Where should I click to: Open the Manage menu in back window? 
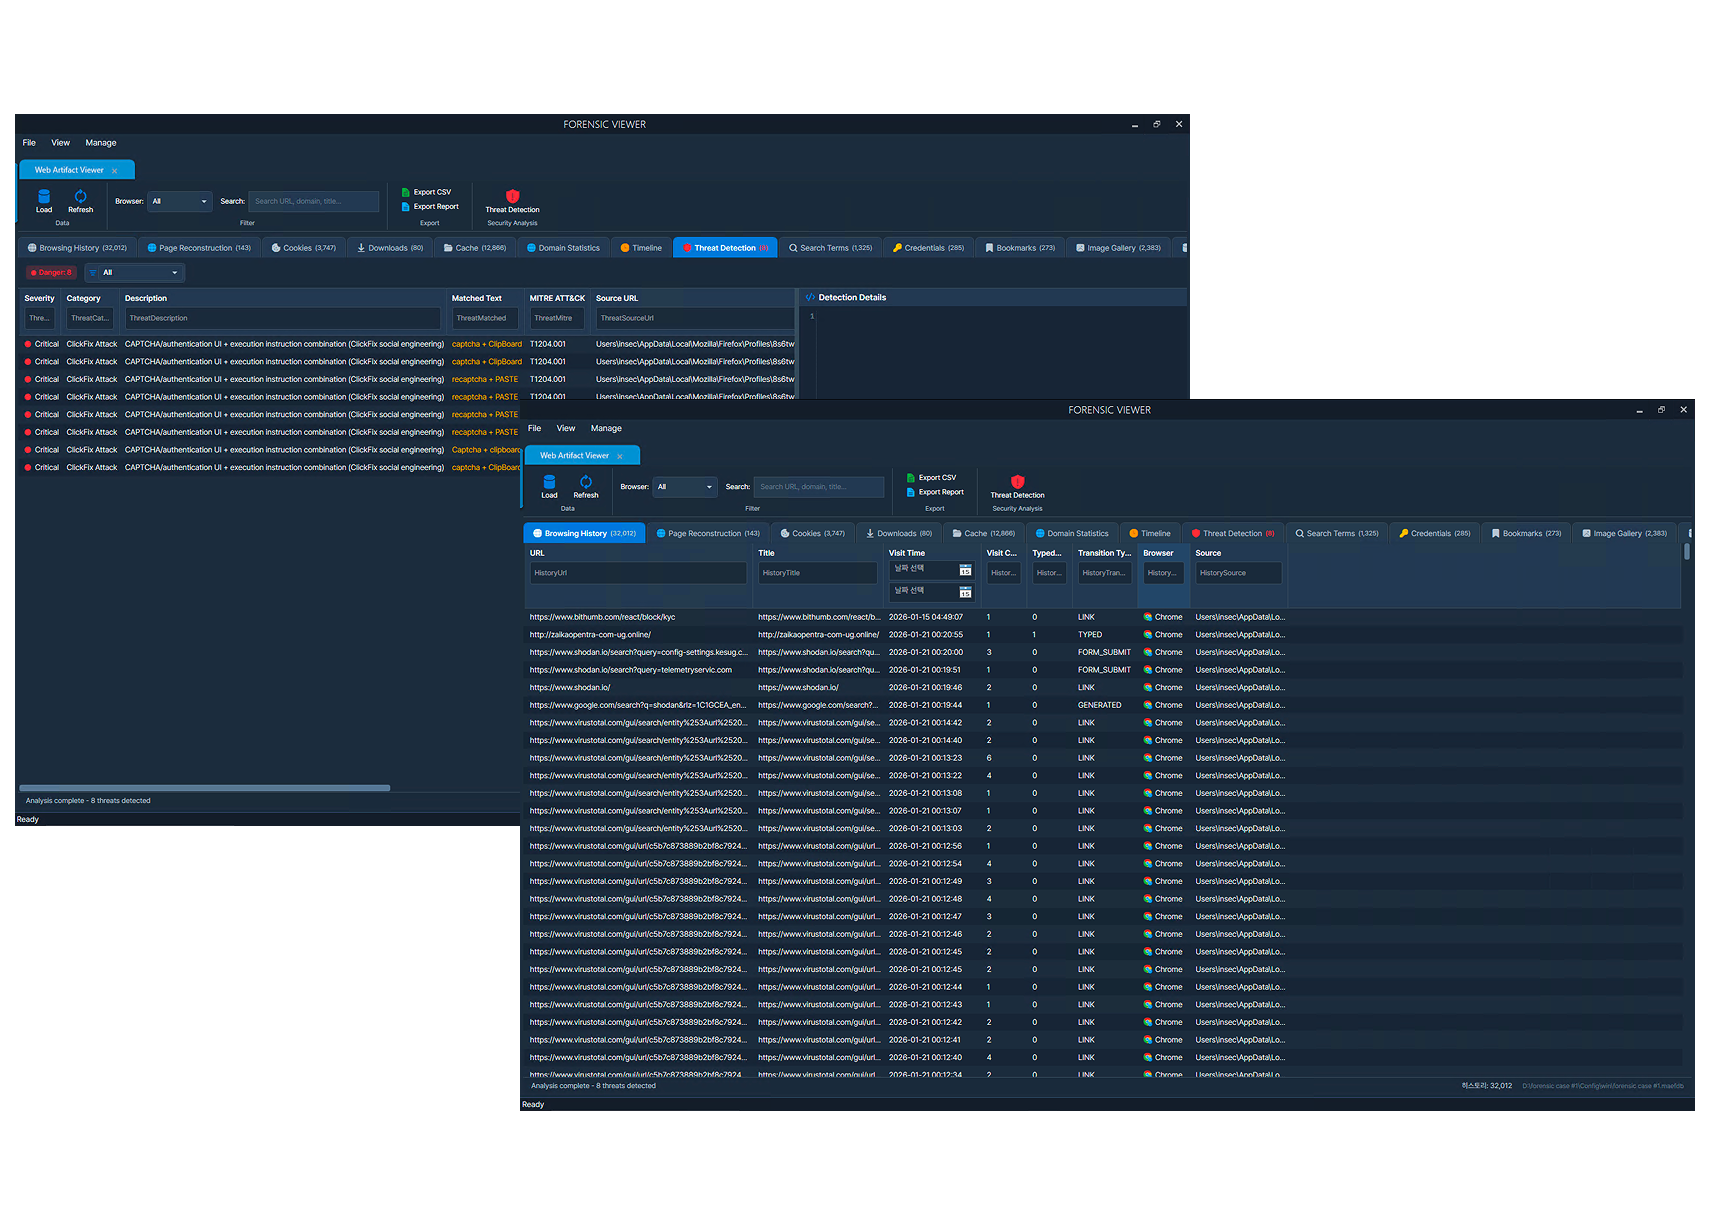tap(101, 143)
